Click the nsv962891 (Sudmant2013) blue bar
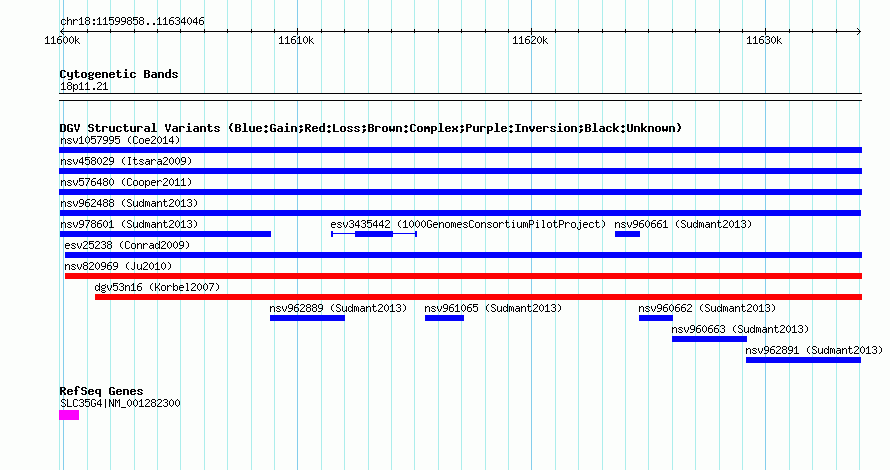The width and height of the screenshot is (890, 470). click(x=803, y=360)
